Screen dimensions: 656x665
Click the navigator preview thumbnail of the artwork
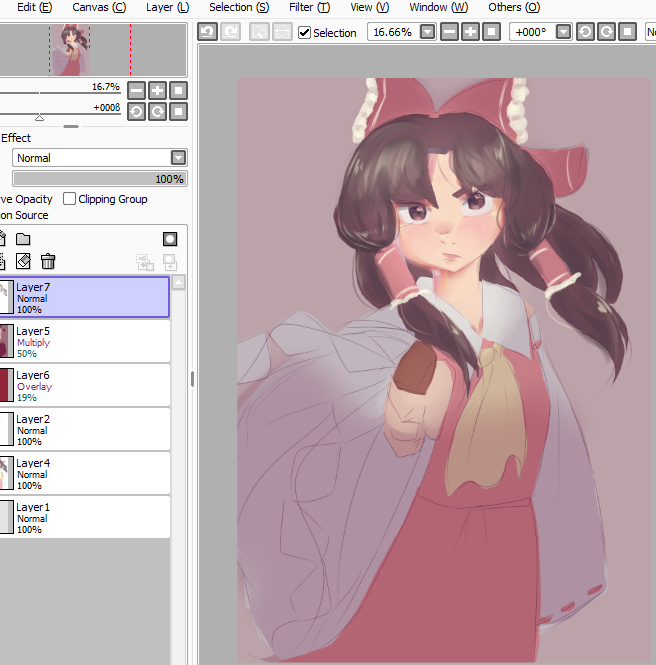point(70,50)
